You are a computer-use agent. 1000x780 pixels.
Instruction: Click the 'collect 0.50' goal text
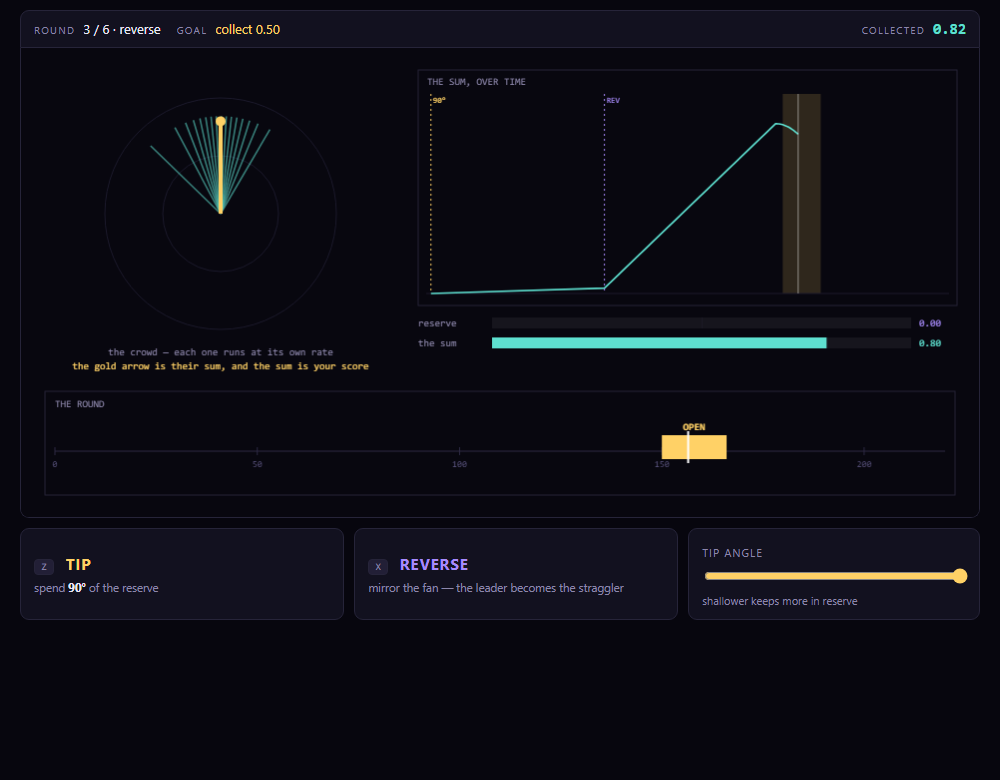click(x=247, y=30)
